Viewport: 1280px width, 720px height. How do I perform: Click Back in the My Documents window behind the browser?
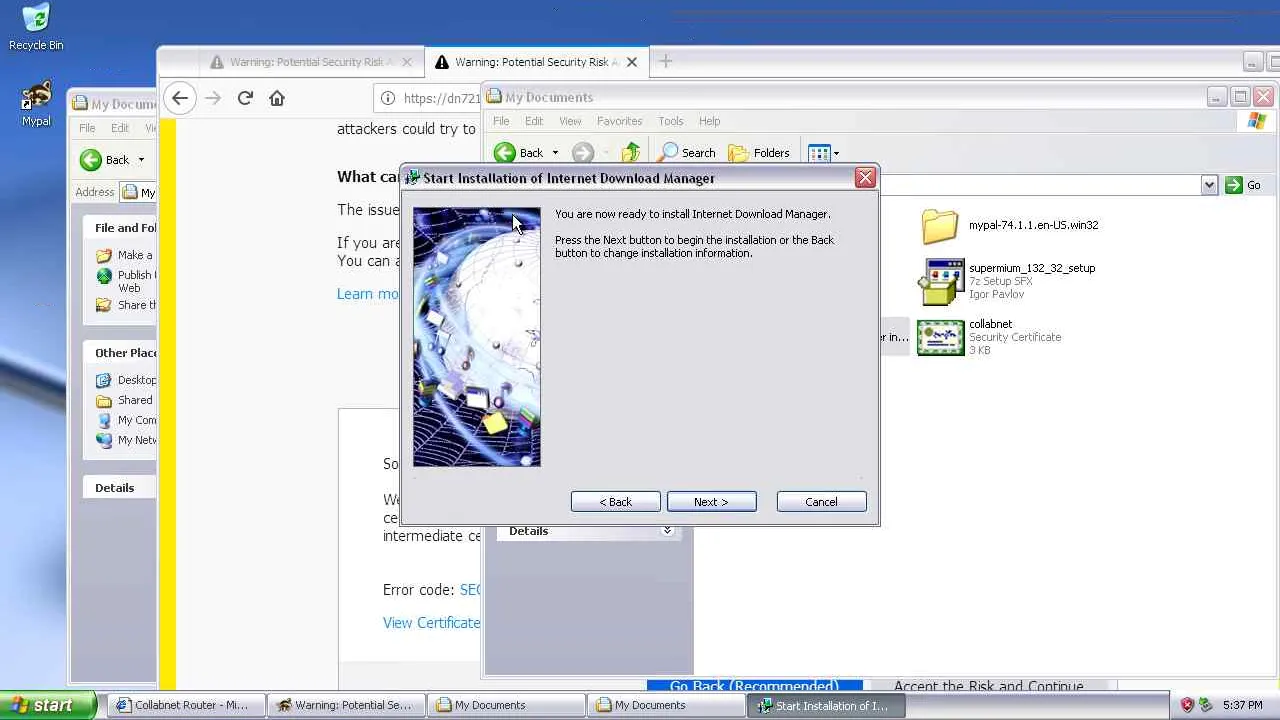click(x=106, y=160)
